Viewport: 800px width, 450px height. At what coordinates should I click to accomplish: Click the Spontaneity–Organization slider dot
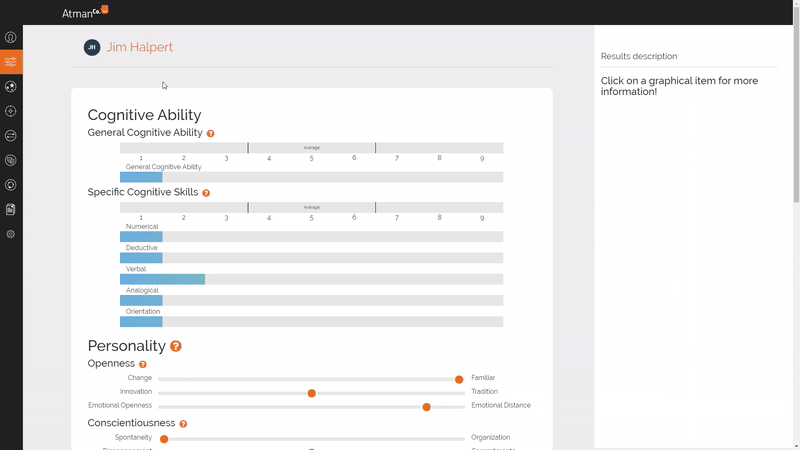pyautogui.click(x=164, y=439)
